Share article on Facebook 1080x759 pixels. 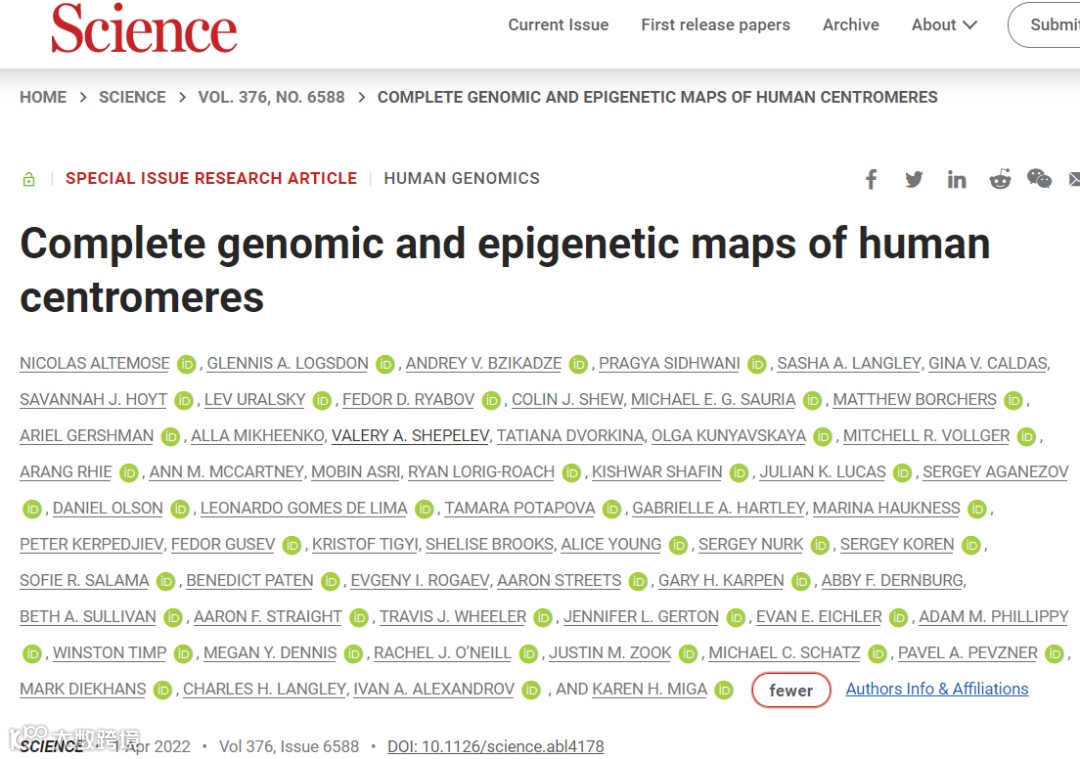871,179
